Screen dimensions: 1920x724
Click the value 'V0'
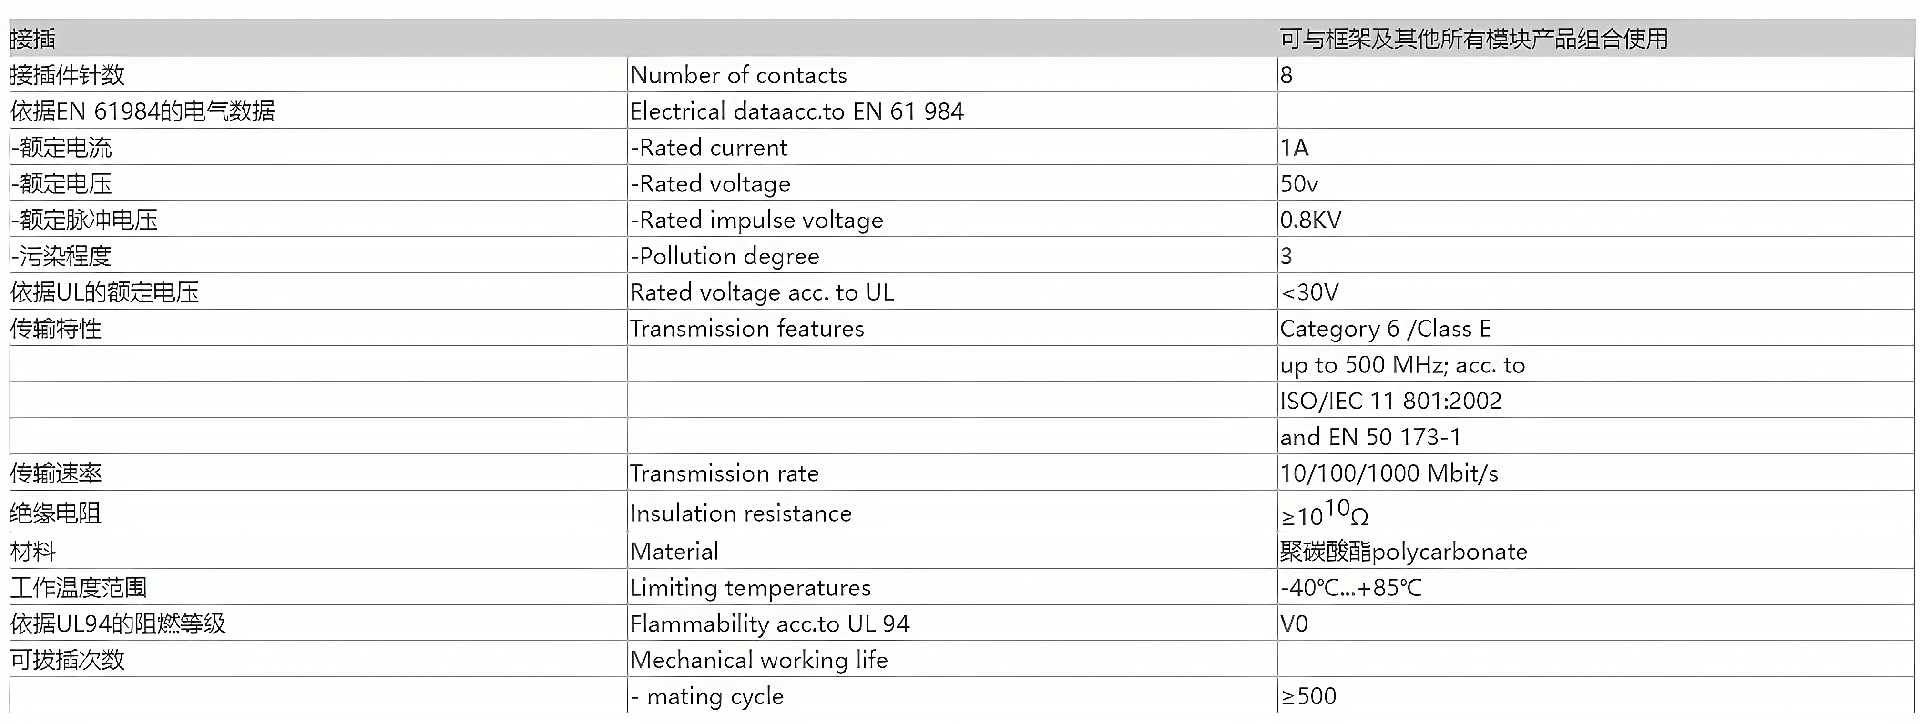click(1294, 624)
